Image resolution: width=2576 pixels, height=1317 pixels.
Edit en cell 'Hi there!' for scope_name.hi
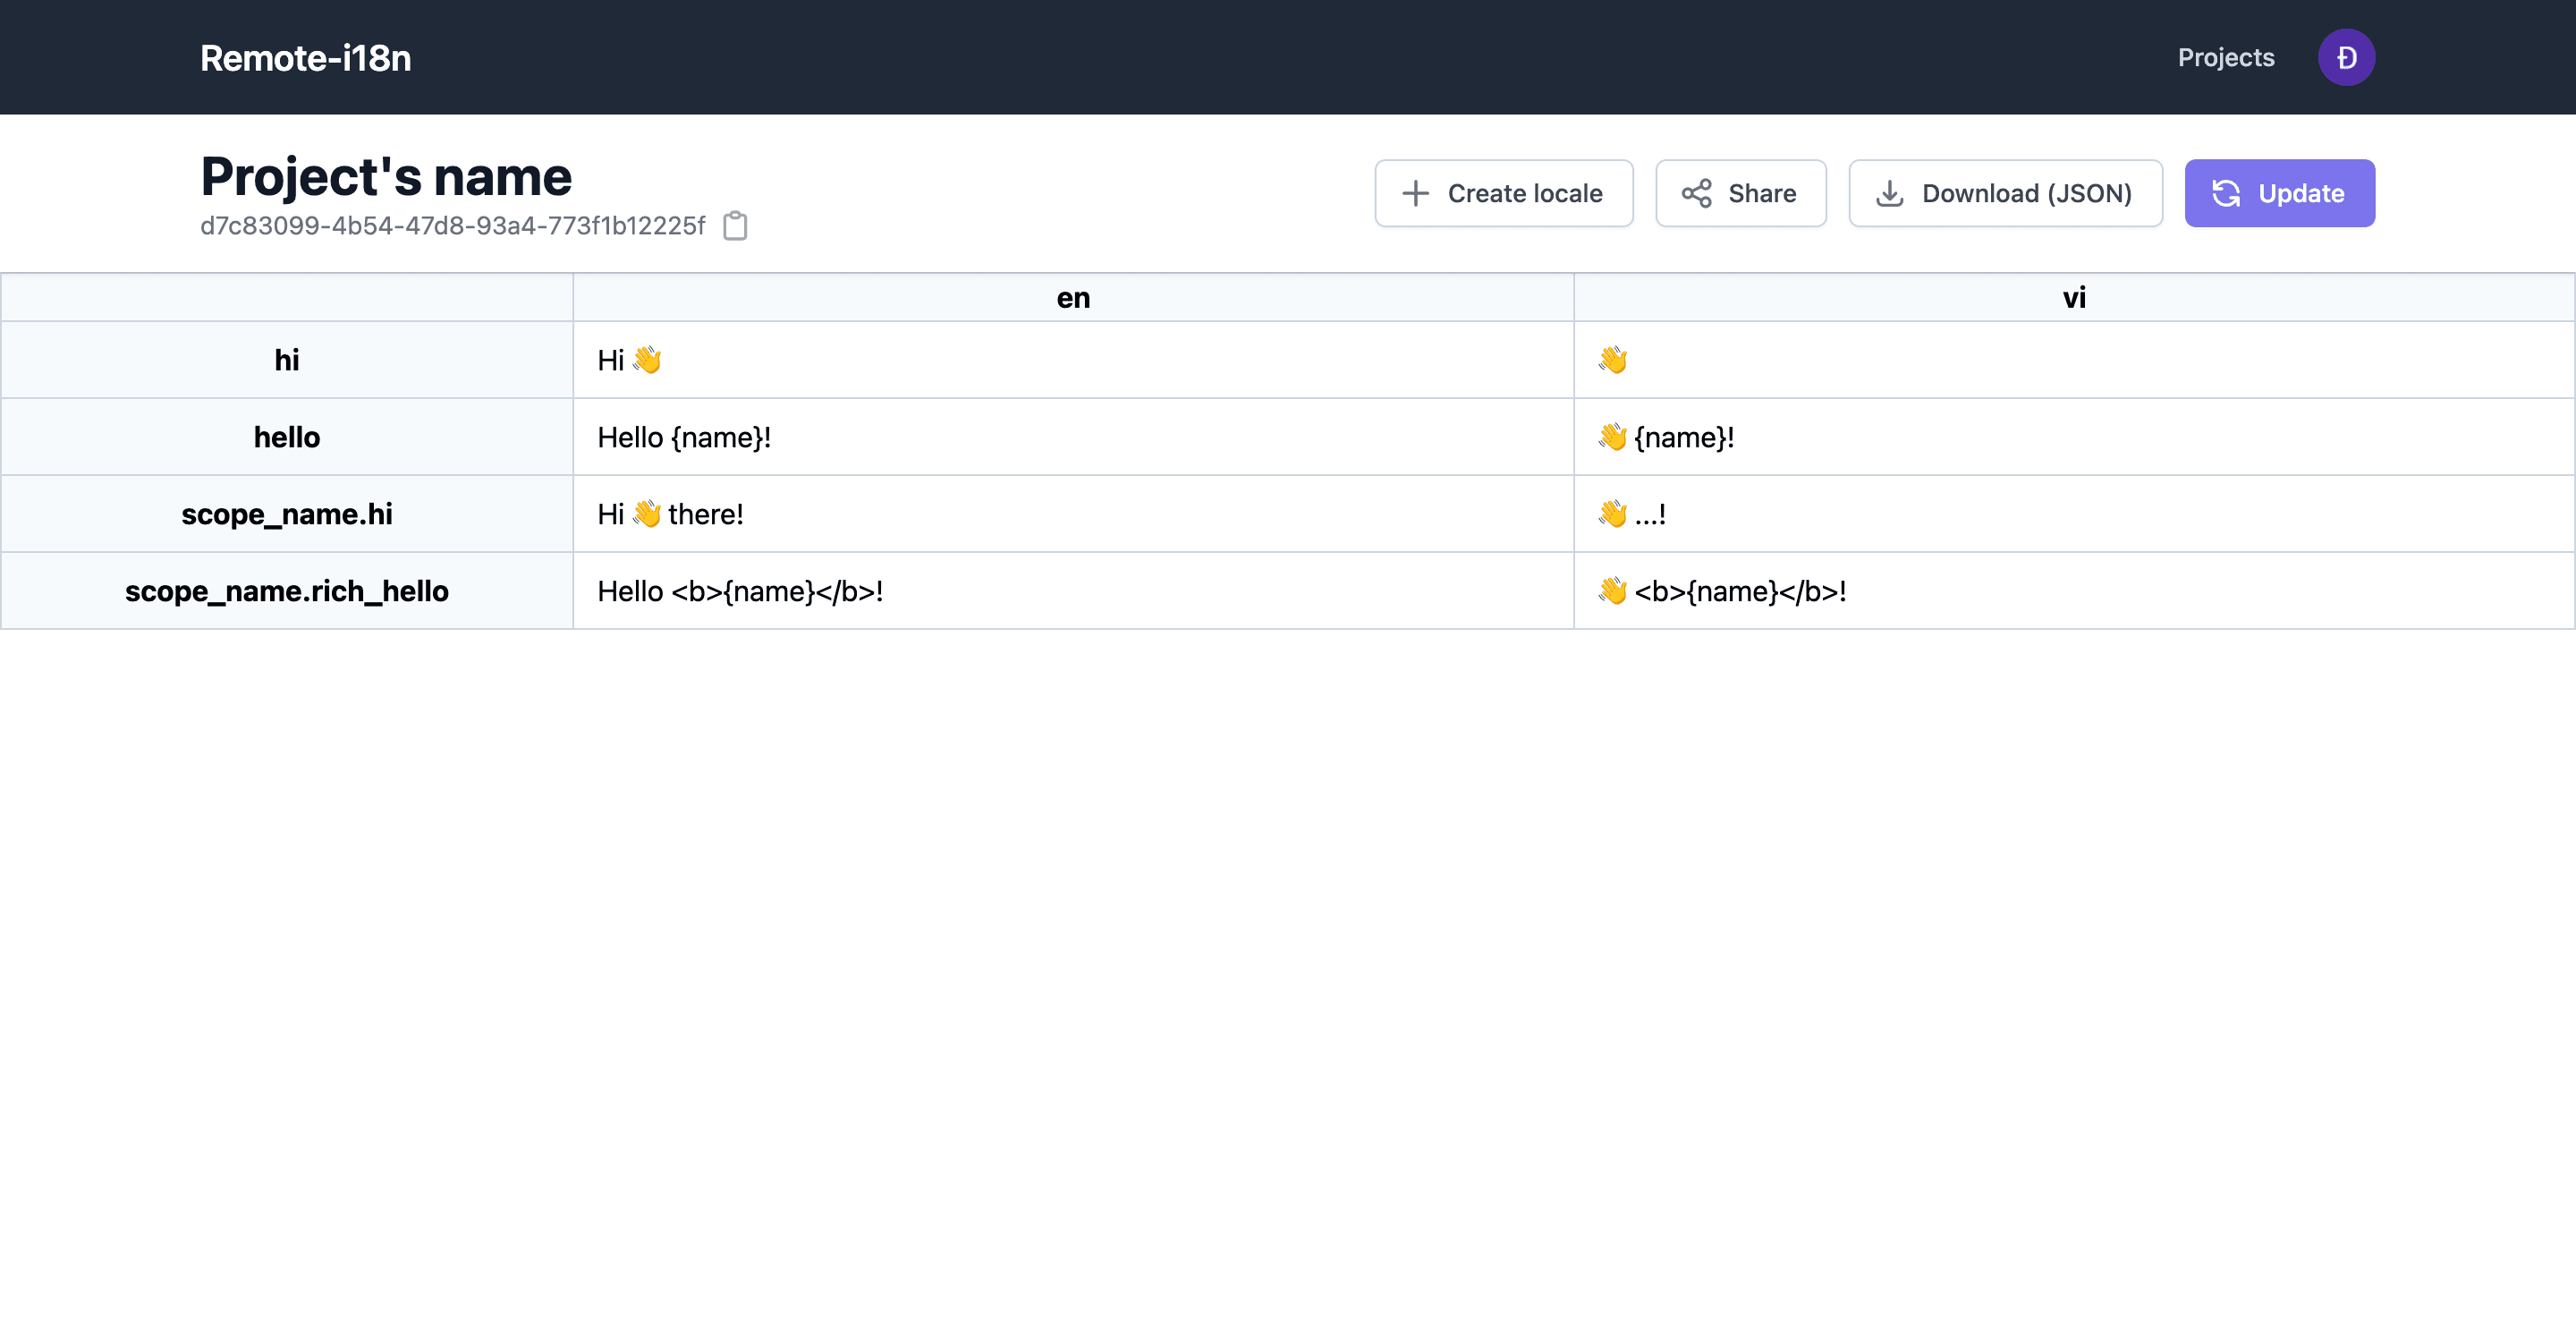(1072, 514)
